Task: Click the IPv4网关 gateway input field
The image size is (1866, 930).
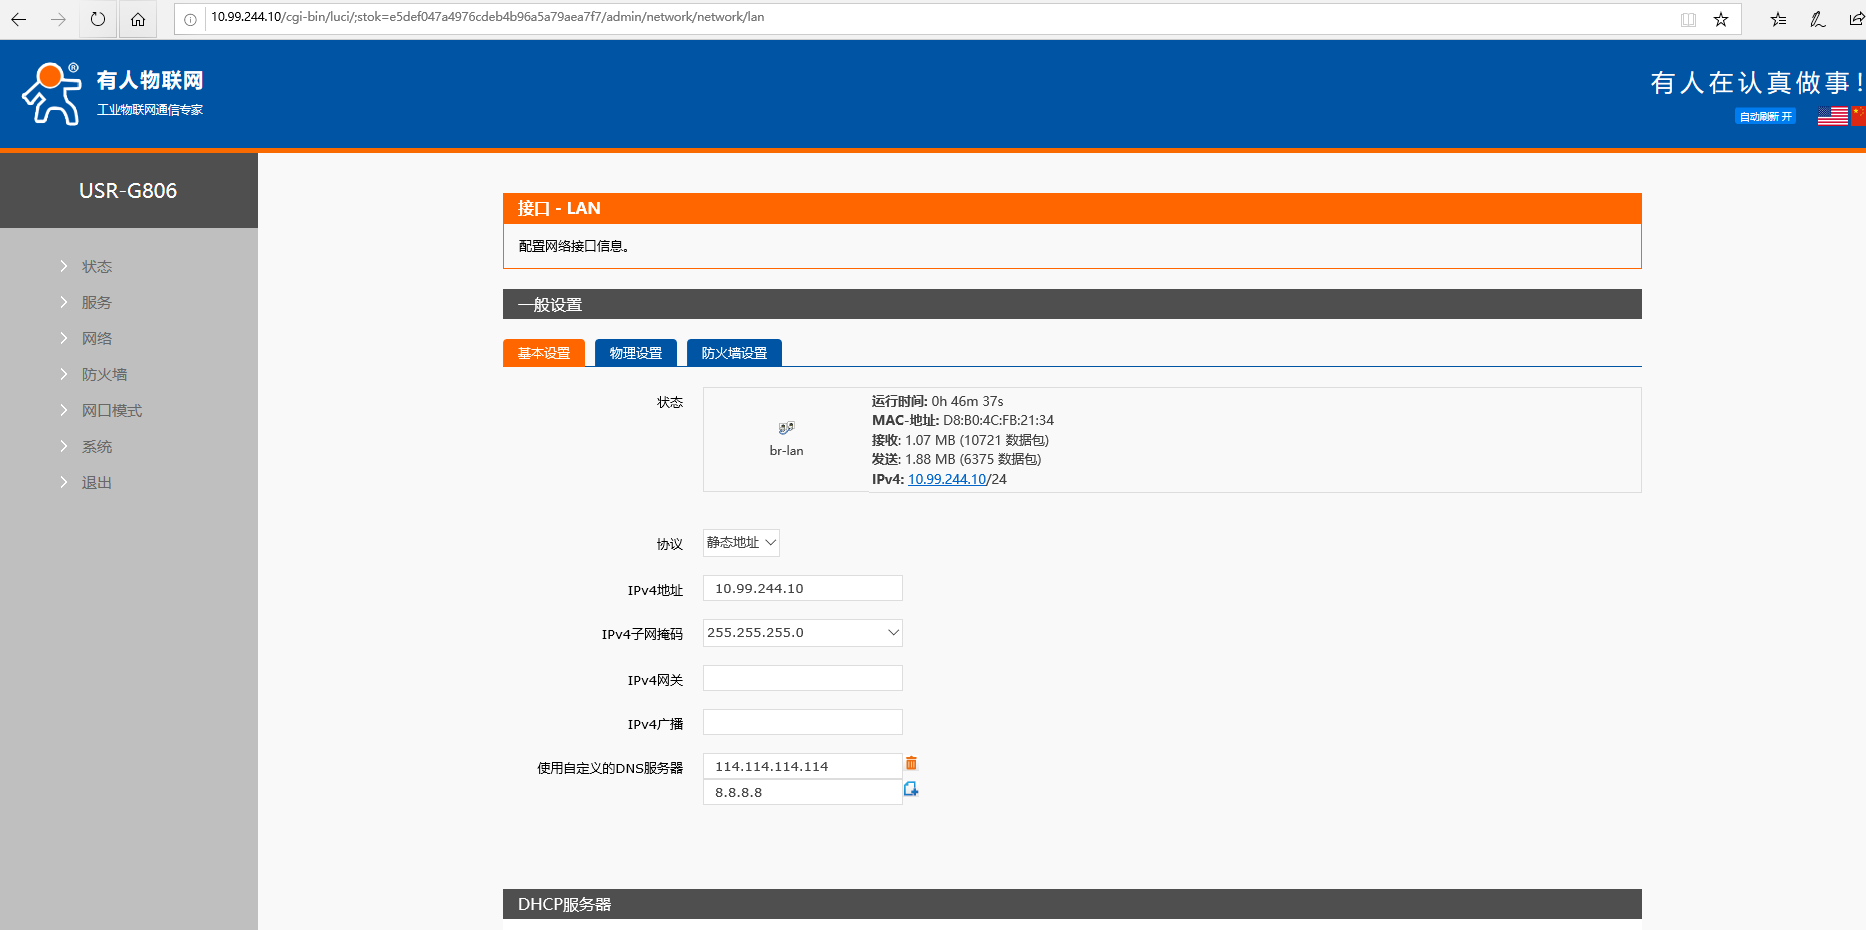Action: 802,679
